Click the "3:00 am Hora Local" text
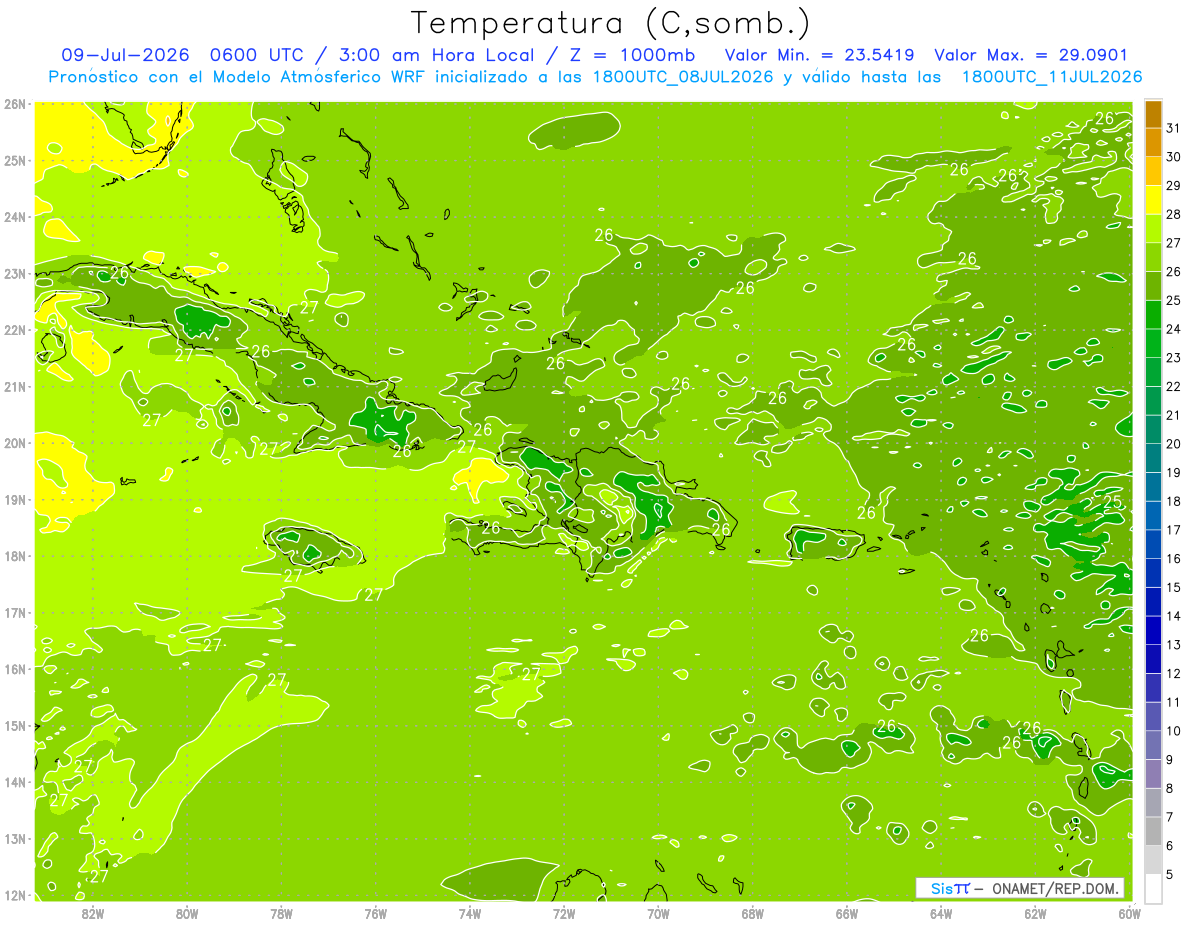Image resolution: width=1200 pixels, height=927 pixels. [436, 55]
